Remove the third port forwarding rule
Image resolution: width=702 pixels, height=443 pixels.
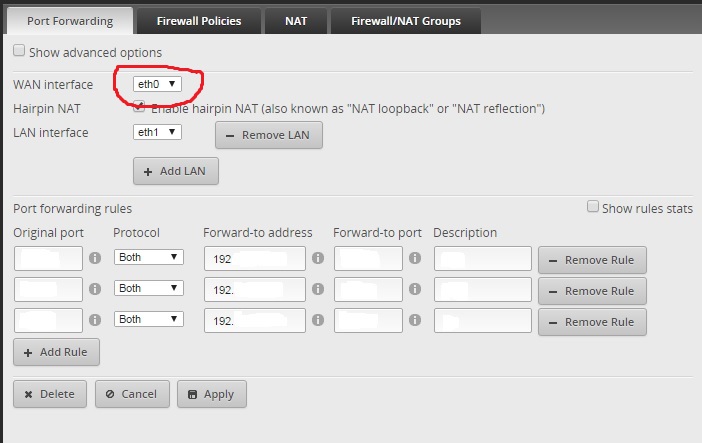point(592,322)
